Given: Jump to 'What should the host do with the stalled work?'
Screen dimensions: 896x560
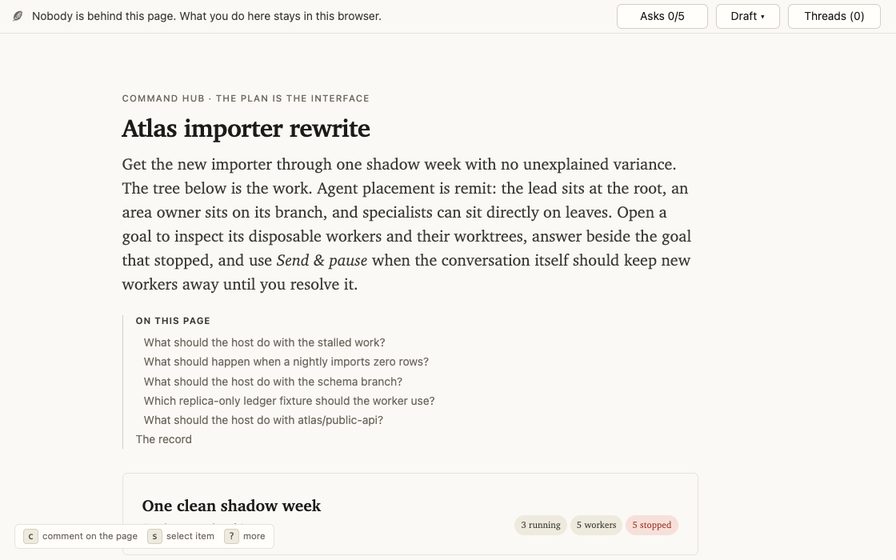Looking at the screenshot, I should tap(264, 342).
